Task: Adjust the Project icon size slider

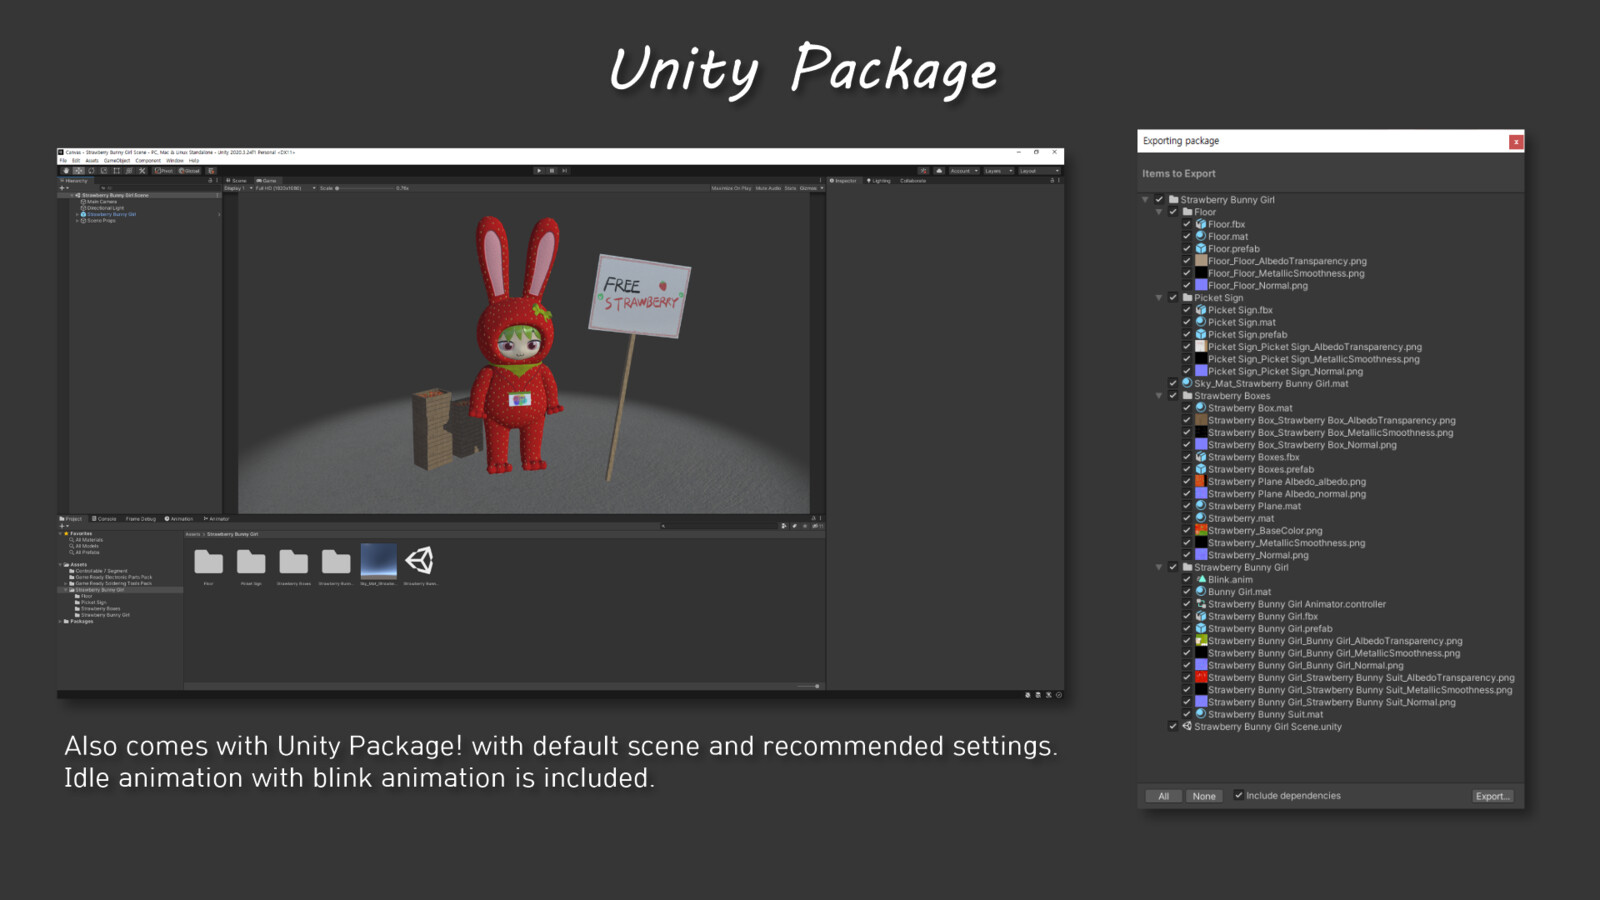Action: point(808,686)
